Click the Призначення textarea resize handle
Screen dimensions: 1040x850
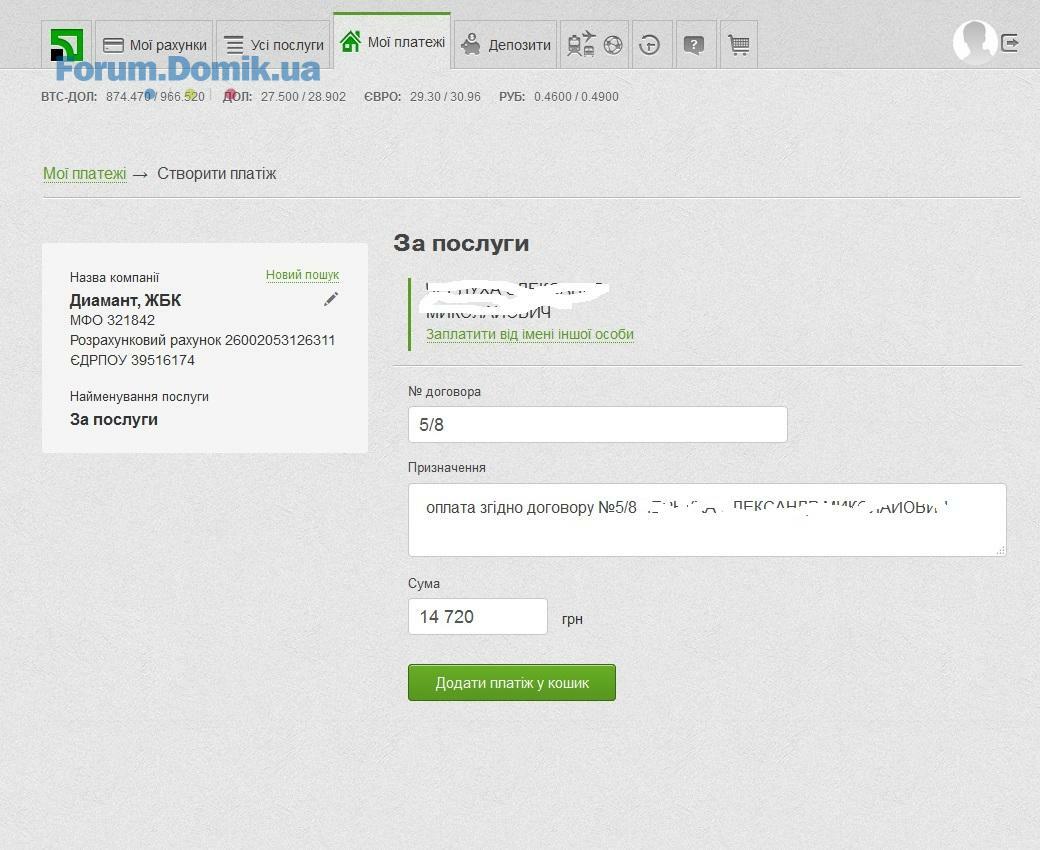1001,550
